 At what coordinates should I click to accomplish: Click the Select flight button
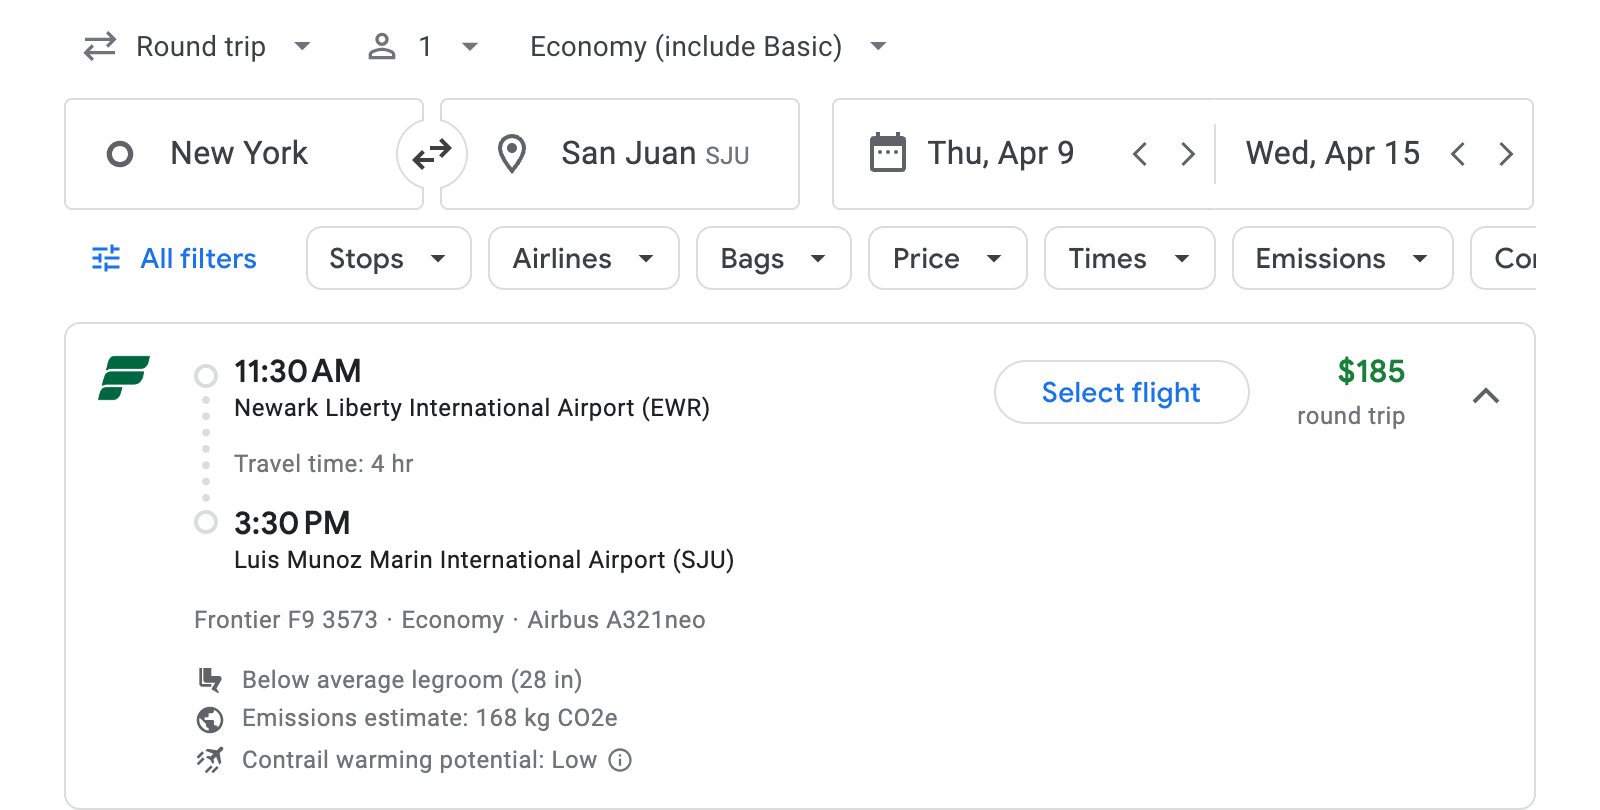(x=1121, y=392)
